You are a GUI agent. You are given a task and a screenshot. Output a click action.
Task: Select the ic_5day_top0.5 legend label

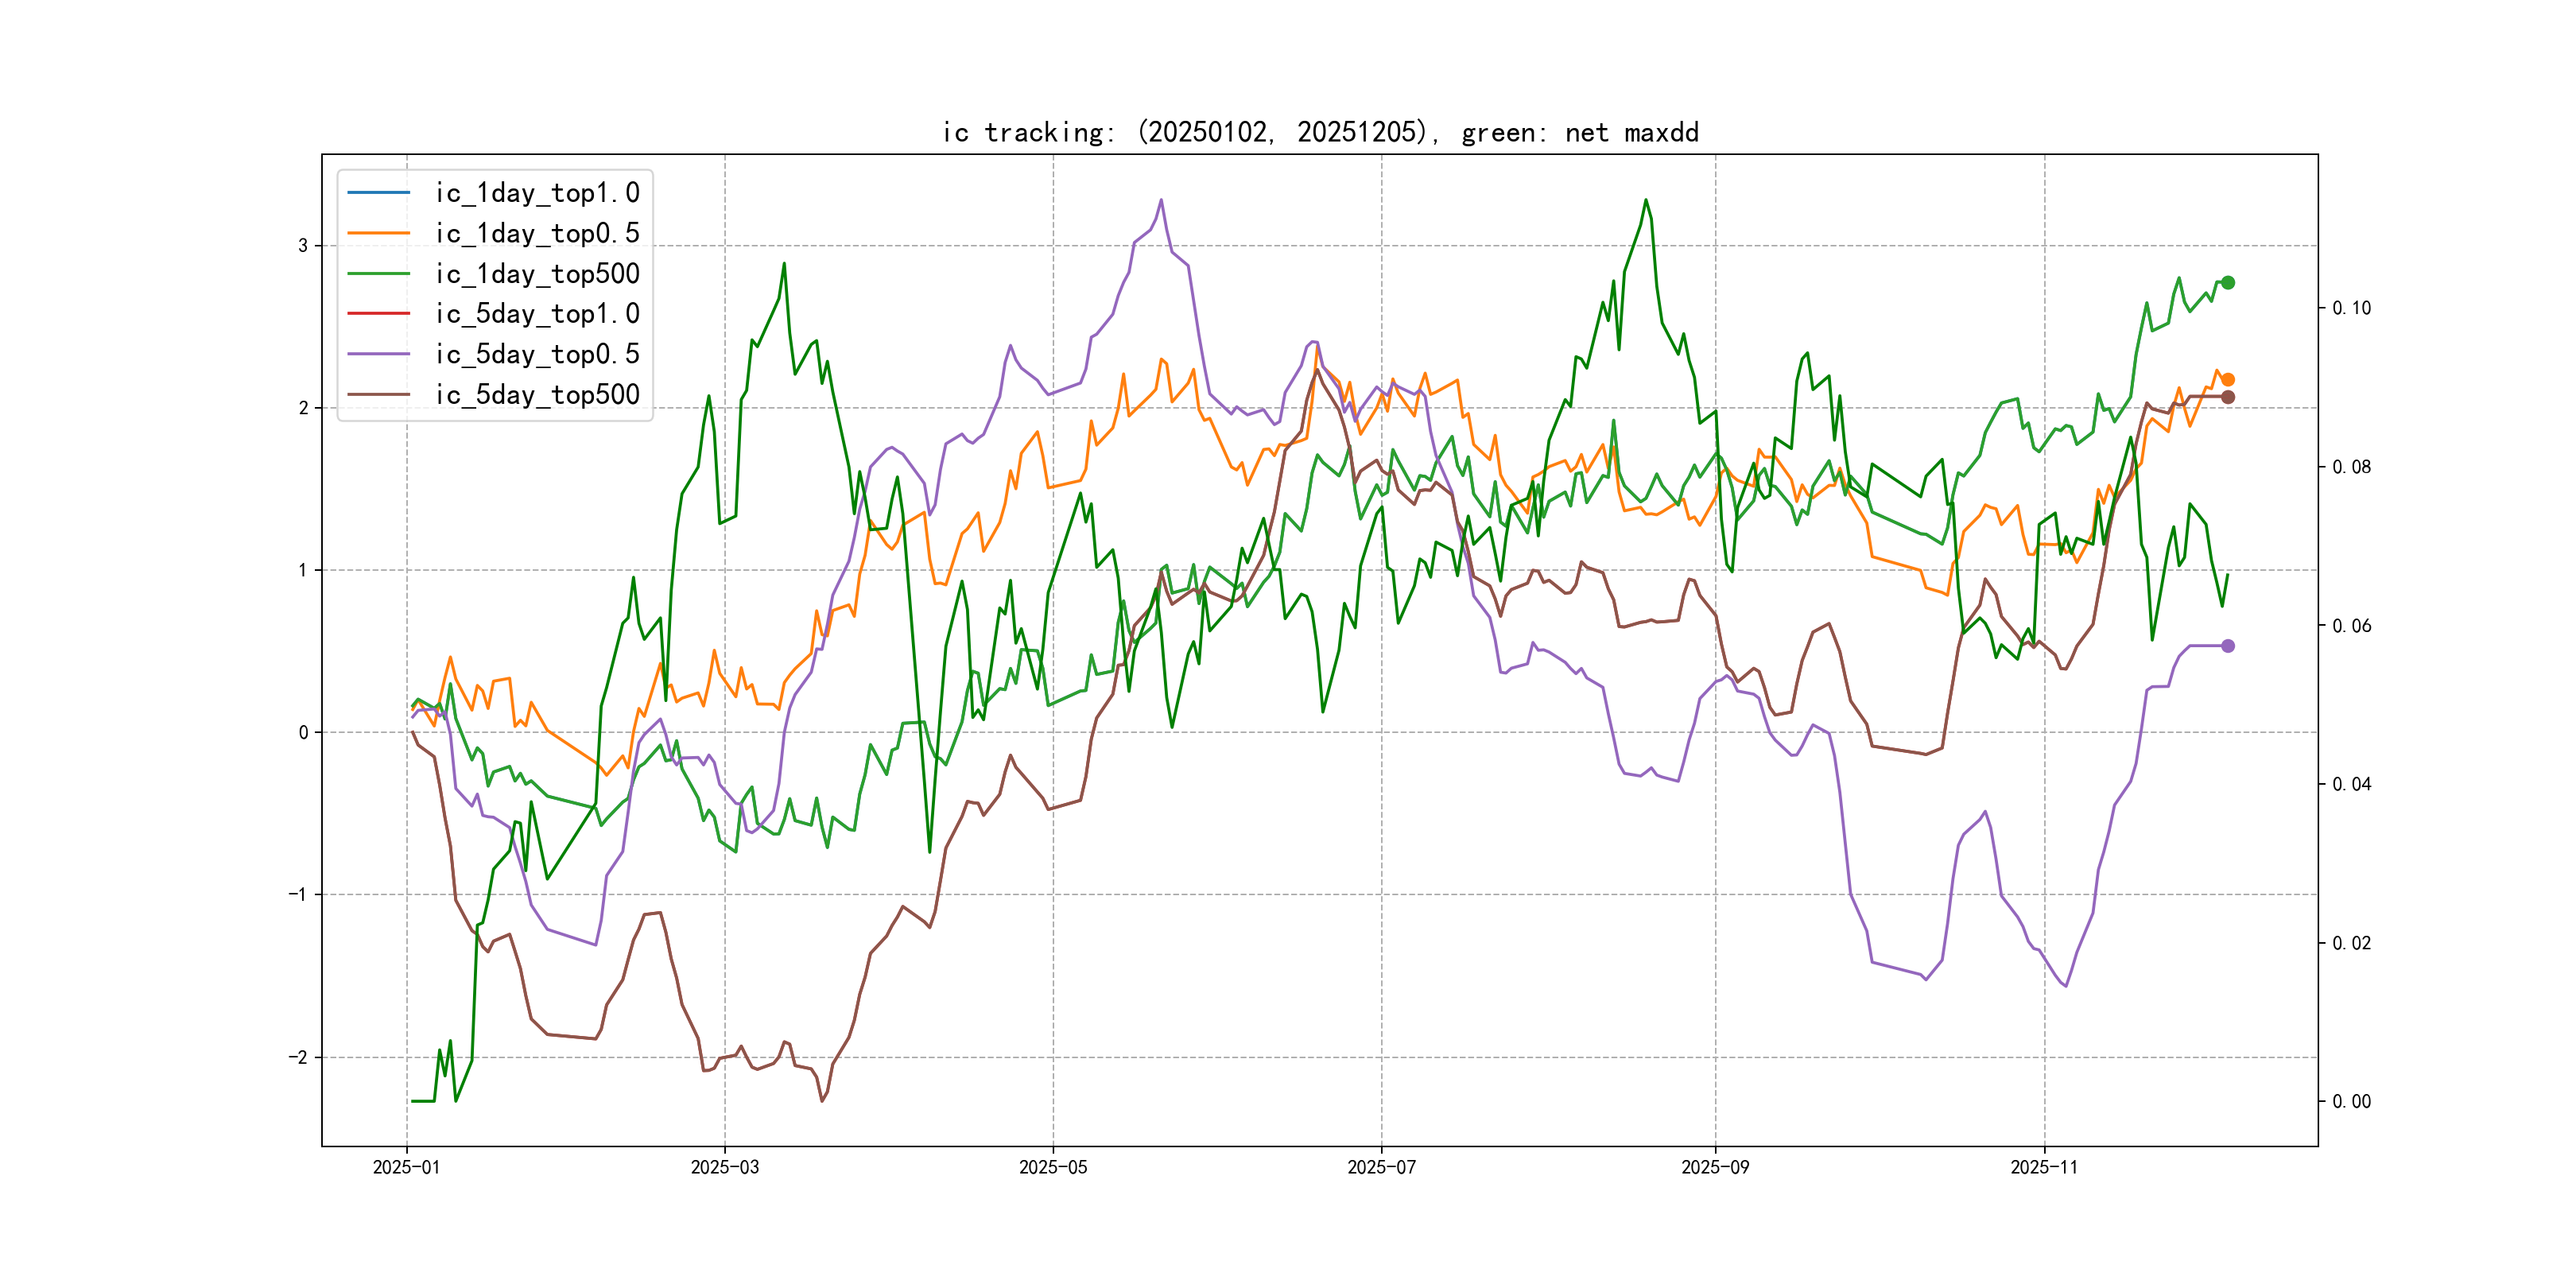537,354
